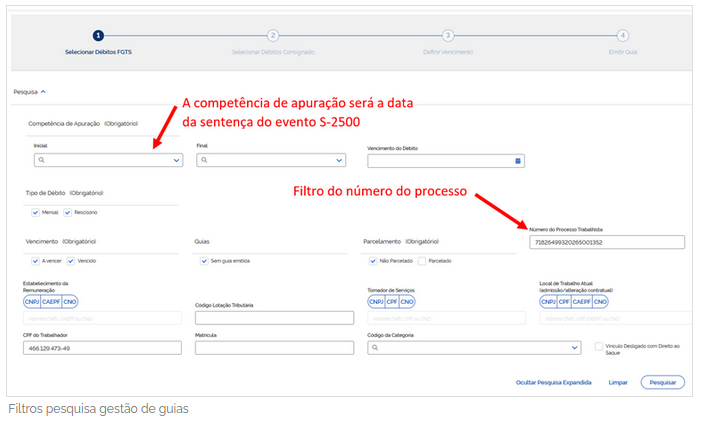Uncheck the Mensal debit type checkbox
713x425 pixels.
pyautogui.click(x=37, y=212)
